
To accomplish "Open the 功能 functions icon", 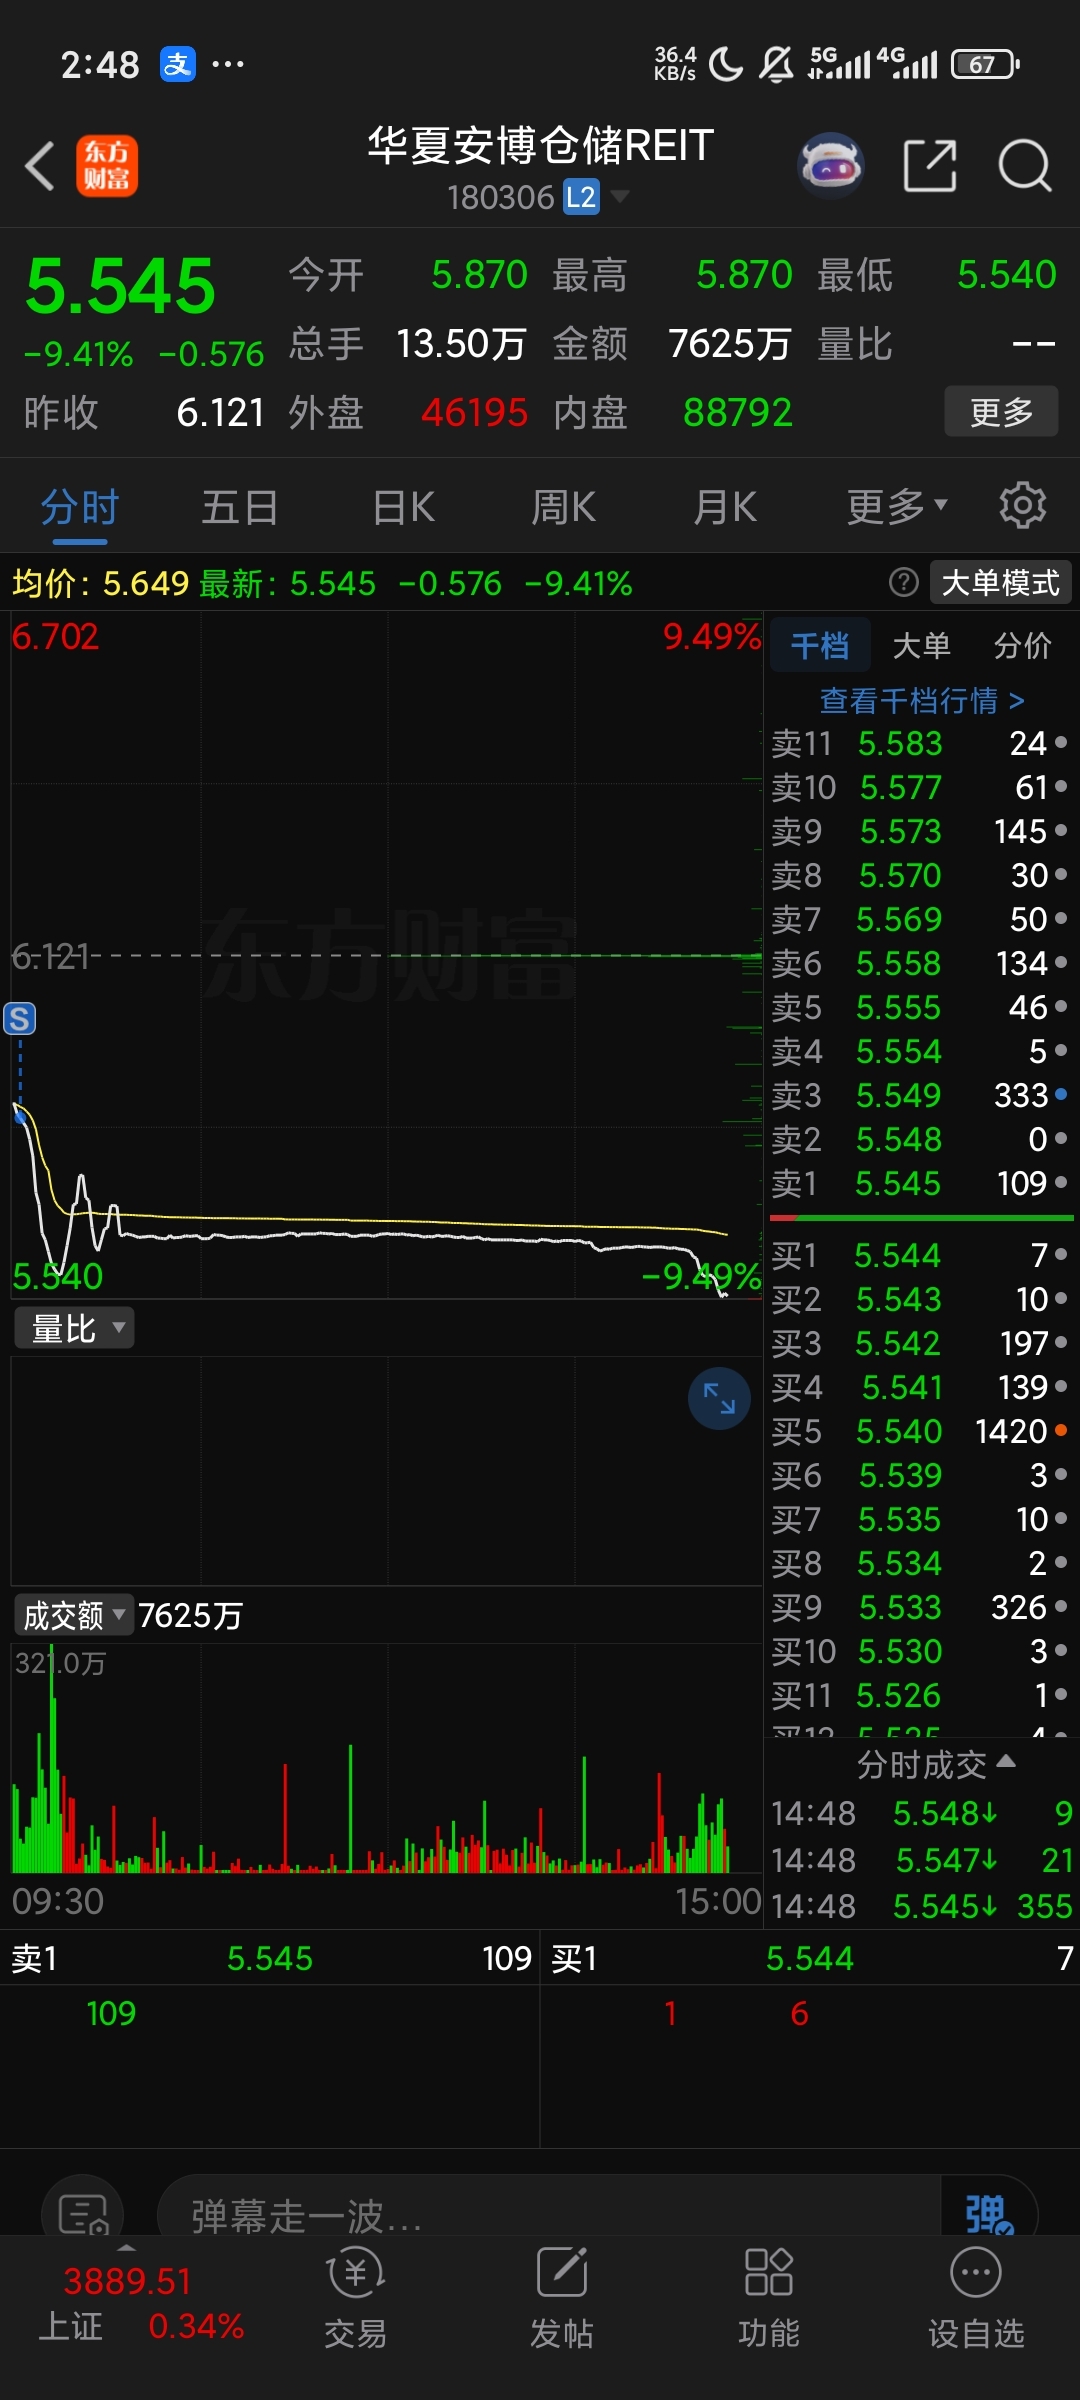I will pyautogui.click(x=768, y=2298).
